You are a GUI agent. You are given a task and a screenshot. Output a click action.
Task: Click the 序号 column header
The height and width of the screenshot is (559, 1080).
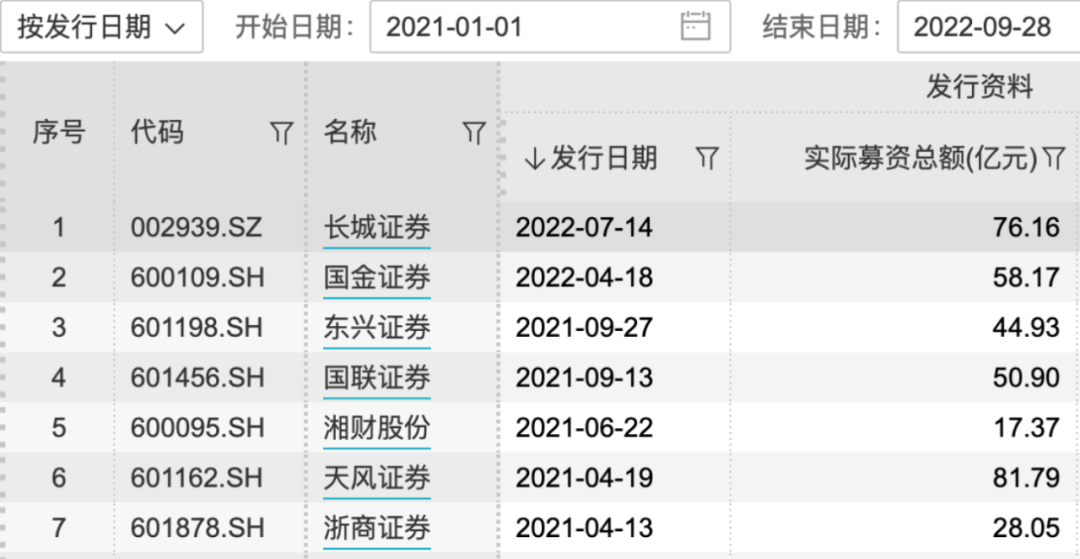(58, 132)
